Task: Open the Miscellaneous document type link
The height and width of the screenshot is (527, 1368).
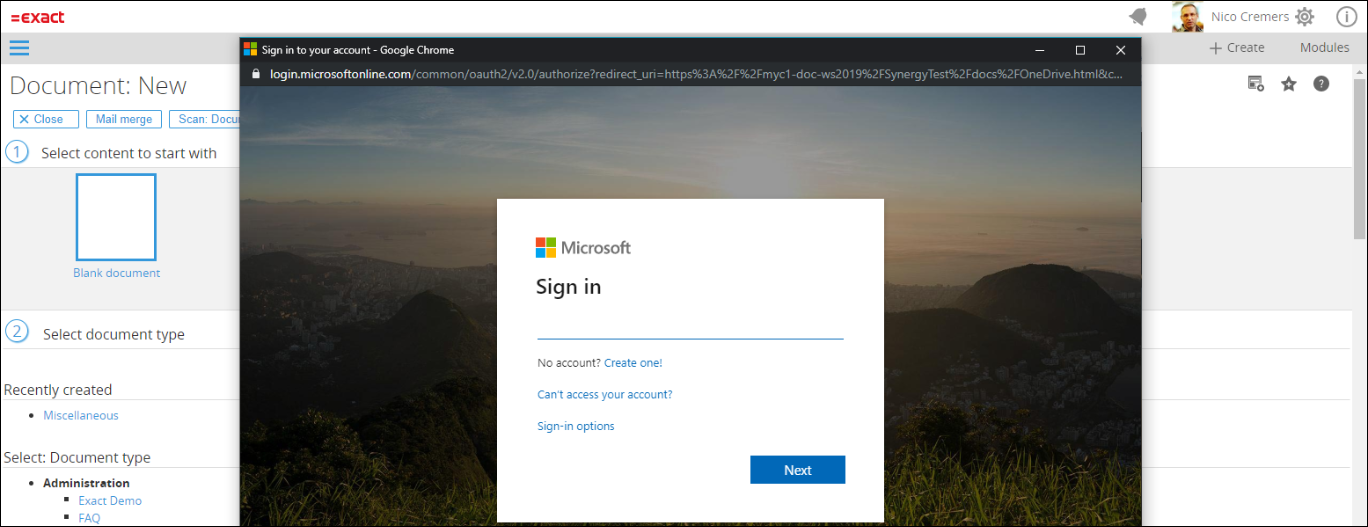Action: (x=81, y=415)
